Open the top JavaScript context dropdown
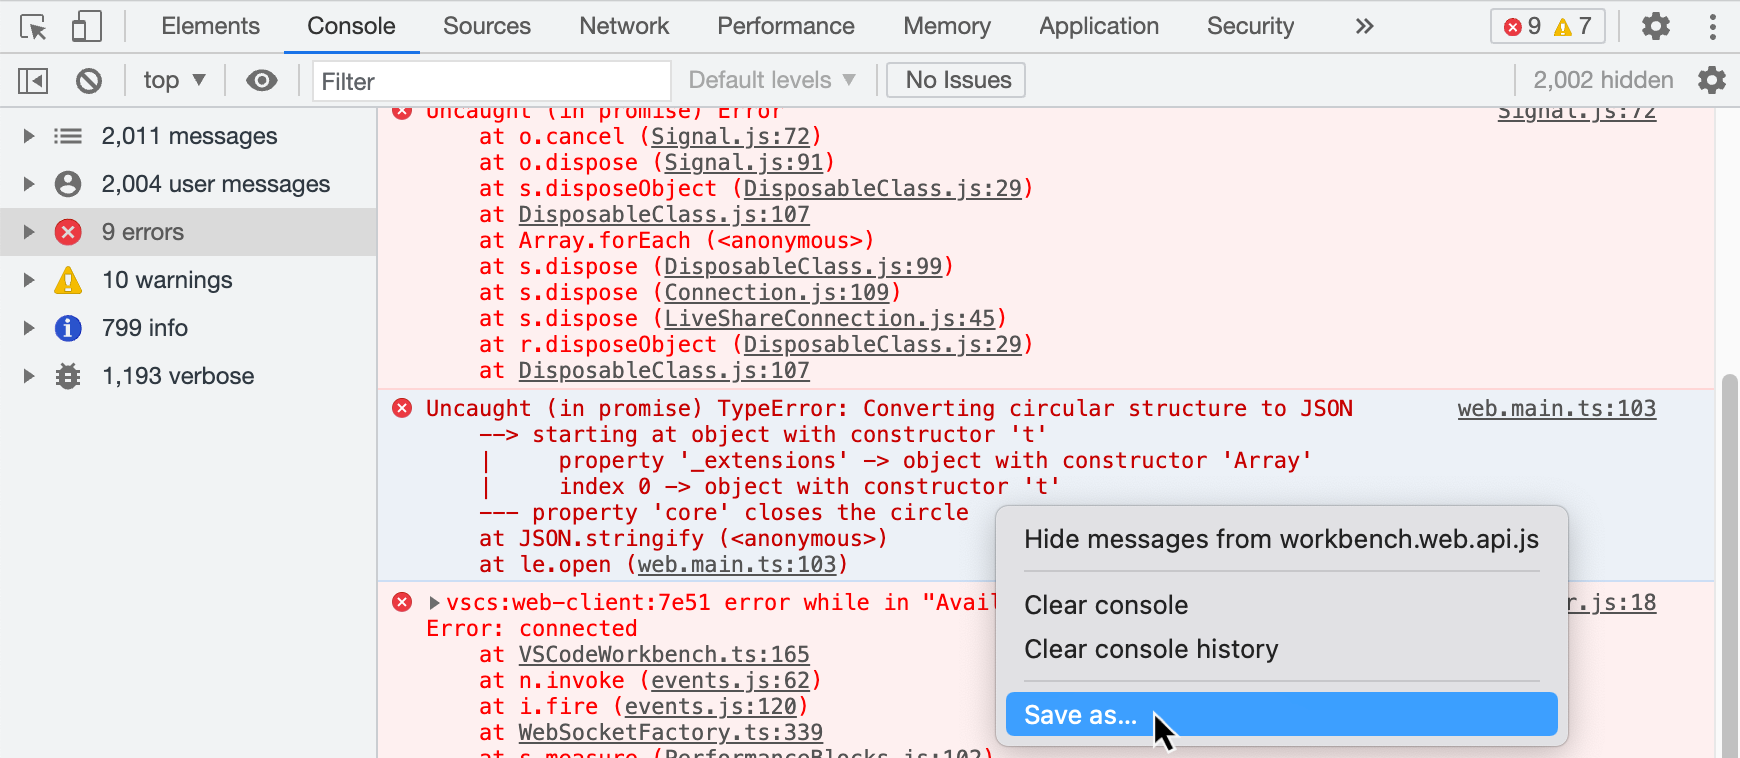The width and height of the screenshot is (1740, 758). pyautogui.click(x=174, y=80)
